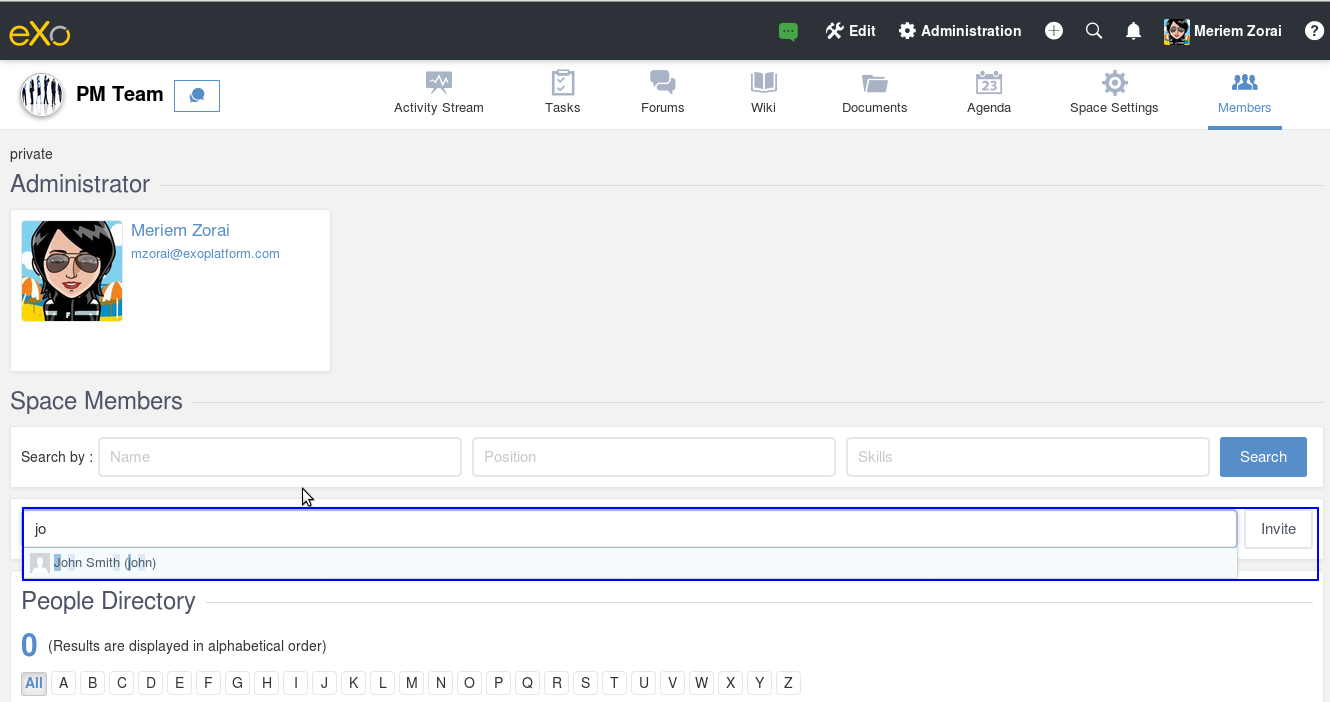
Task: Click the mzorai@exoplatform.com email
Action: pos(205,254)
